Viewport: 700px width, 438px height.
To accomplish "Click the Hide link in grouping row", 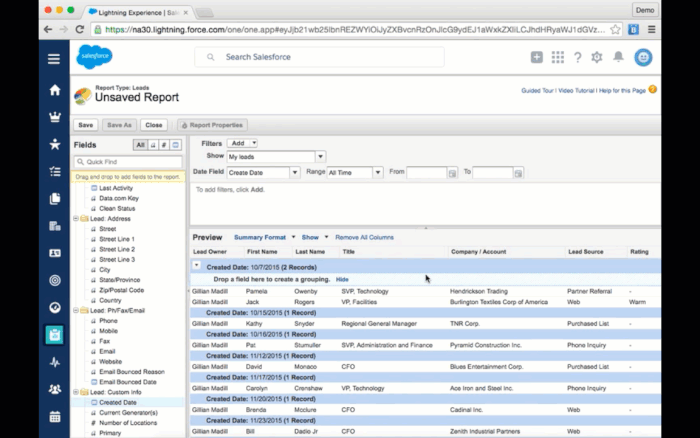I will 342,279.
